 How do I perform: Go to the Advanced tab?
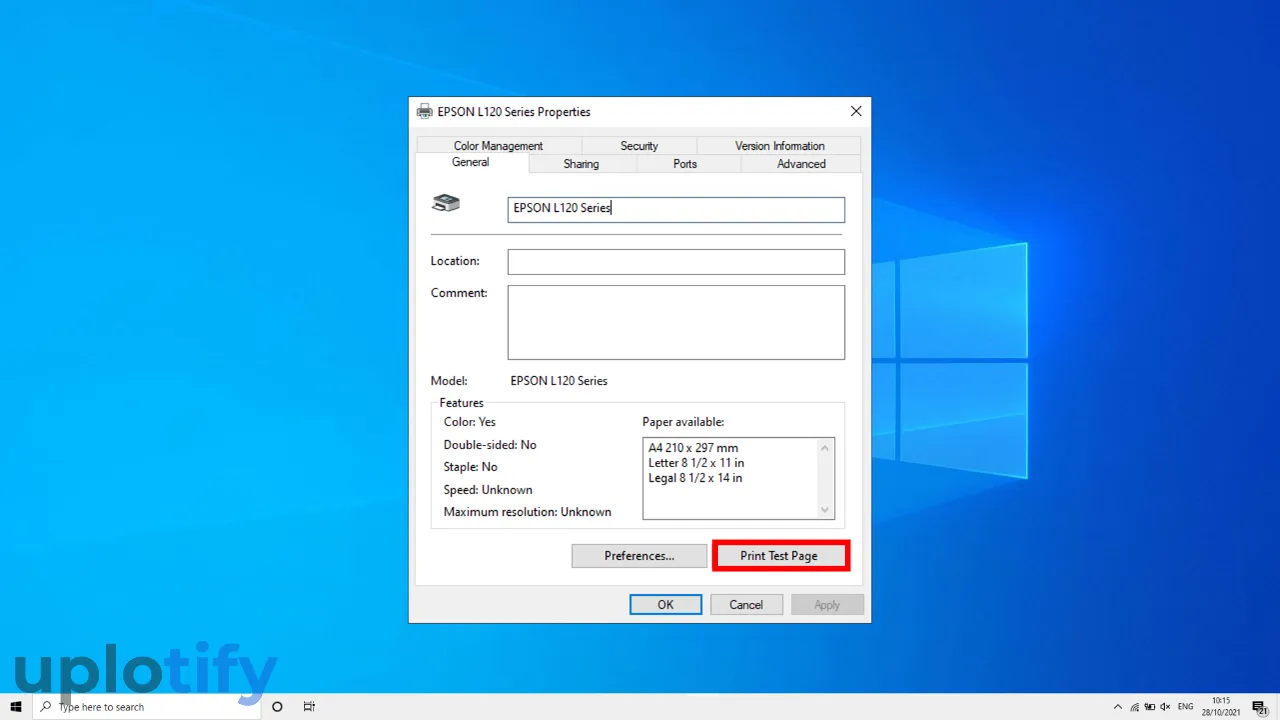coord(801,164)
